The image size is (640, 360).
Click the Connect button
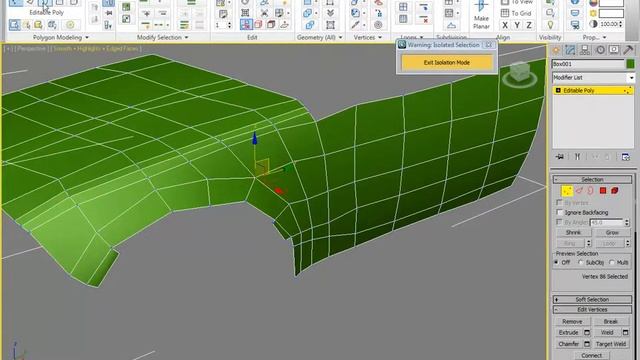(592, 356)
